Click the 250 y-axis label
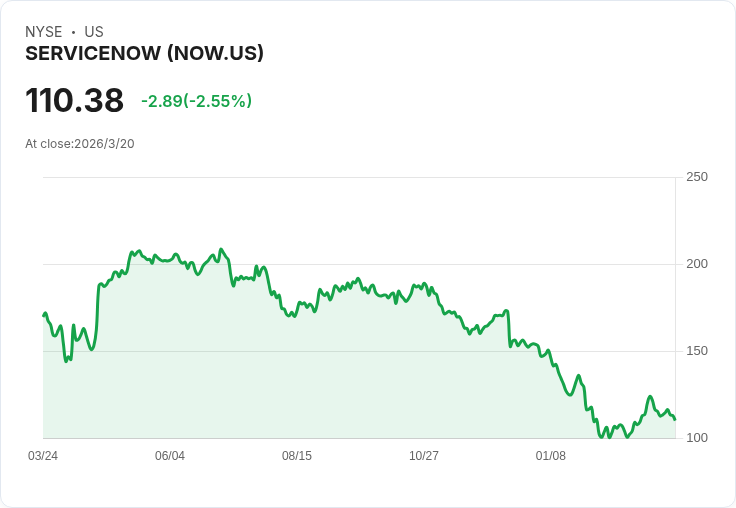The width and height of the screenshot is (736, 508). coord(696,177)
